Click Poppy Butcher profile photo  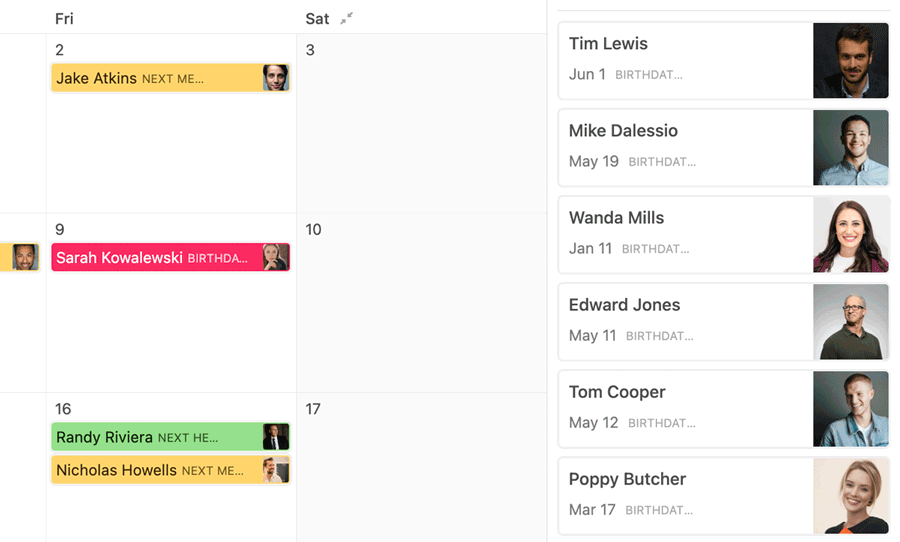pyautogui.click(x=851, y=495)
